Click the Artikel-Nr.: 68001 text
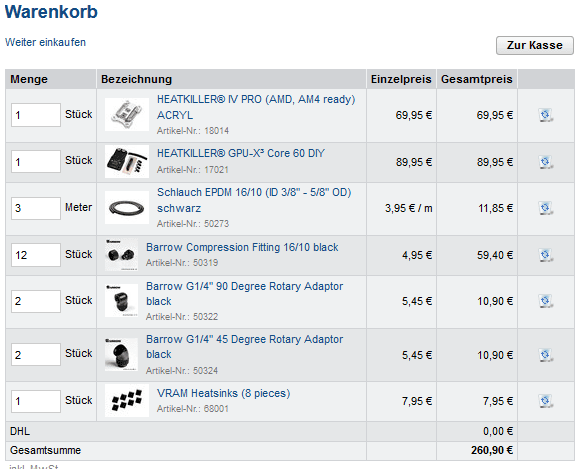586x469 pixels. coord(193,409)
